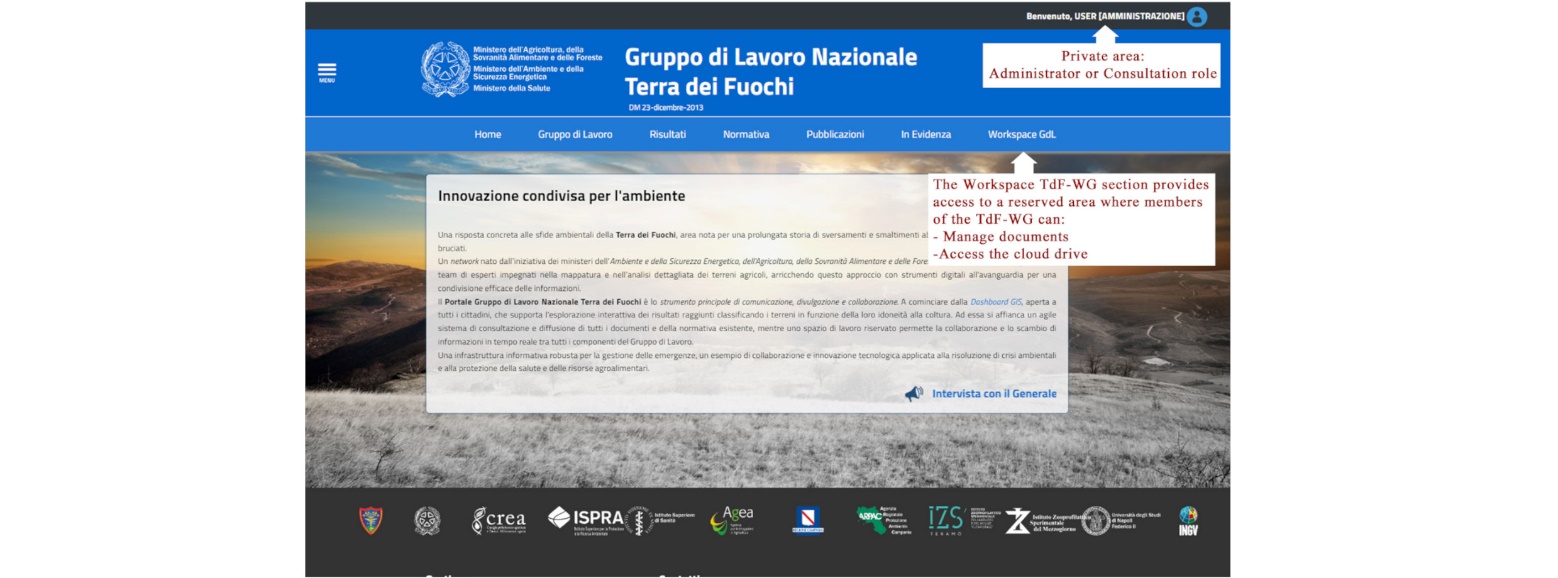
Task: Click the Agea logo in footer
Action: coord(732,520)
